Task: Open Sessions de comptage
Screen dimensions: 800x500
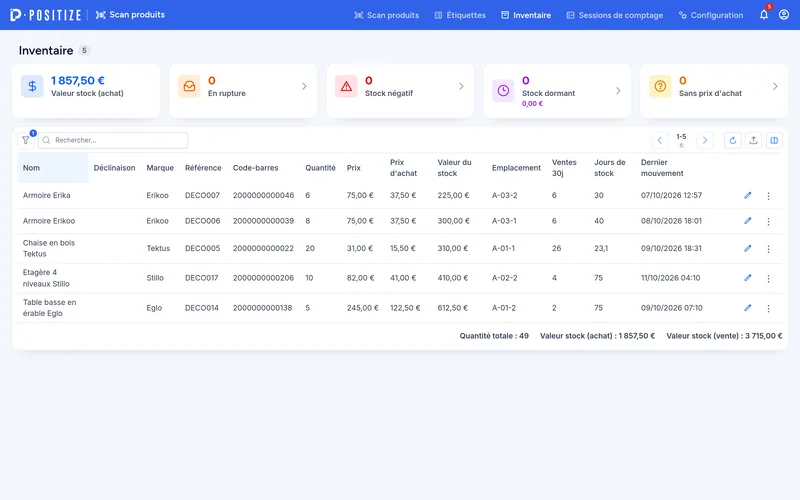Action: coord(615,15)
